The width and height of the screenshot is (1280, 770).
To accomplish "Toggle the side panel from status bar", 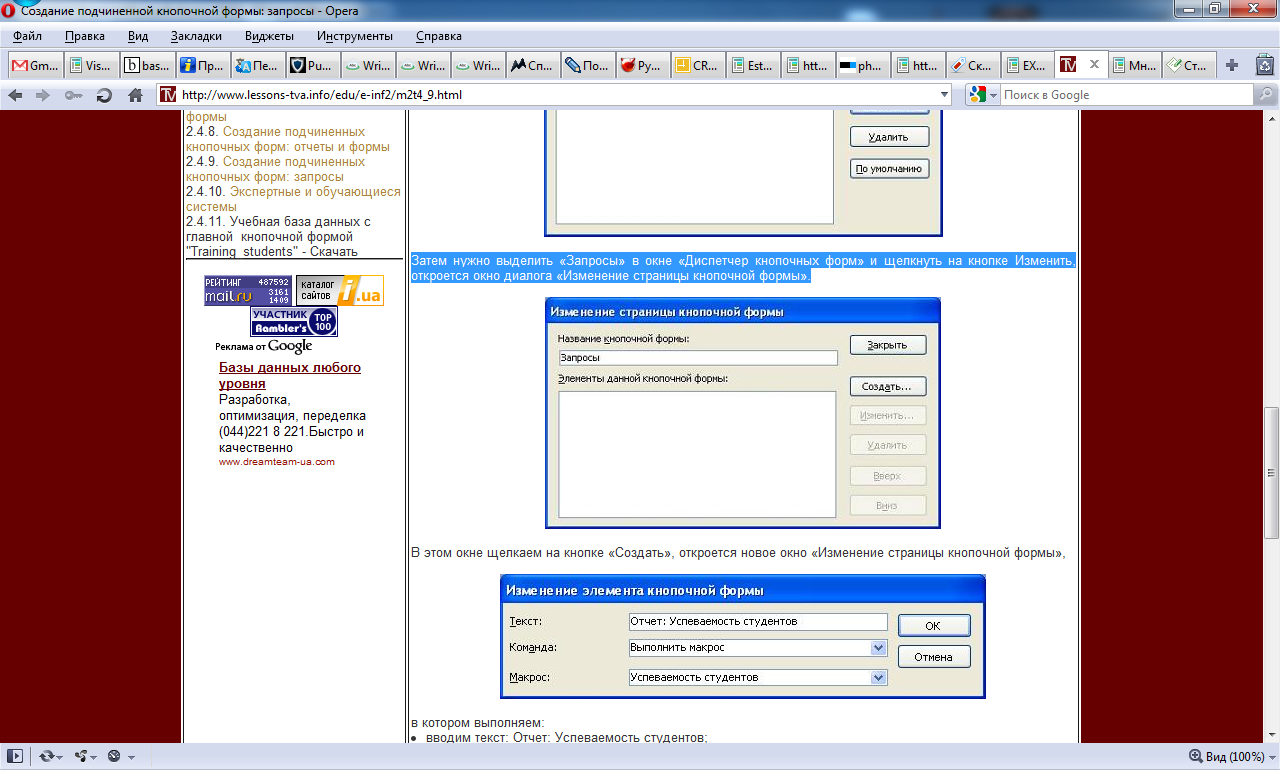I will point(15,756).
